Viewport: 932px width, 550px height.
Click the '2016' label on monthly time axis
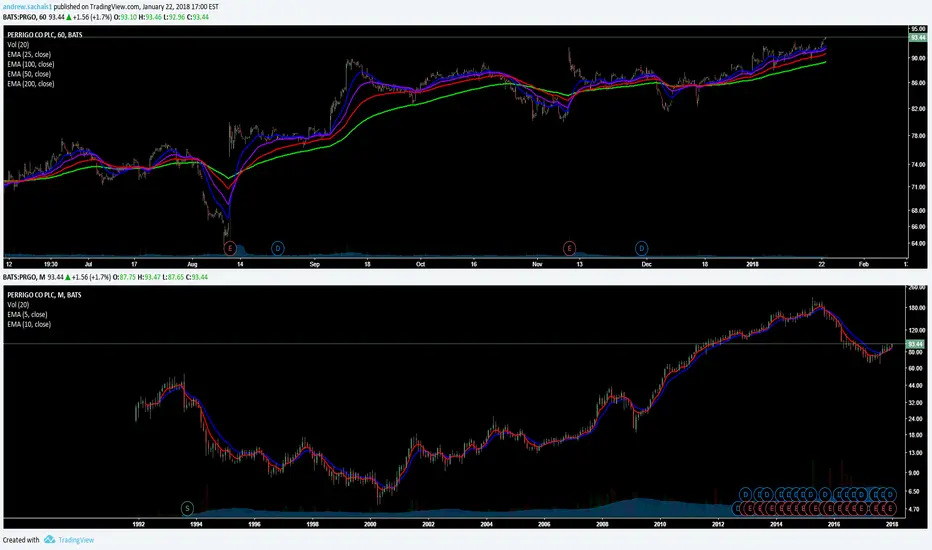click(x=834, y=524)
